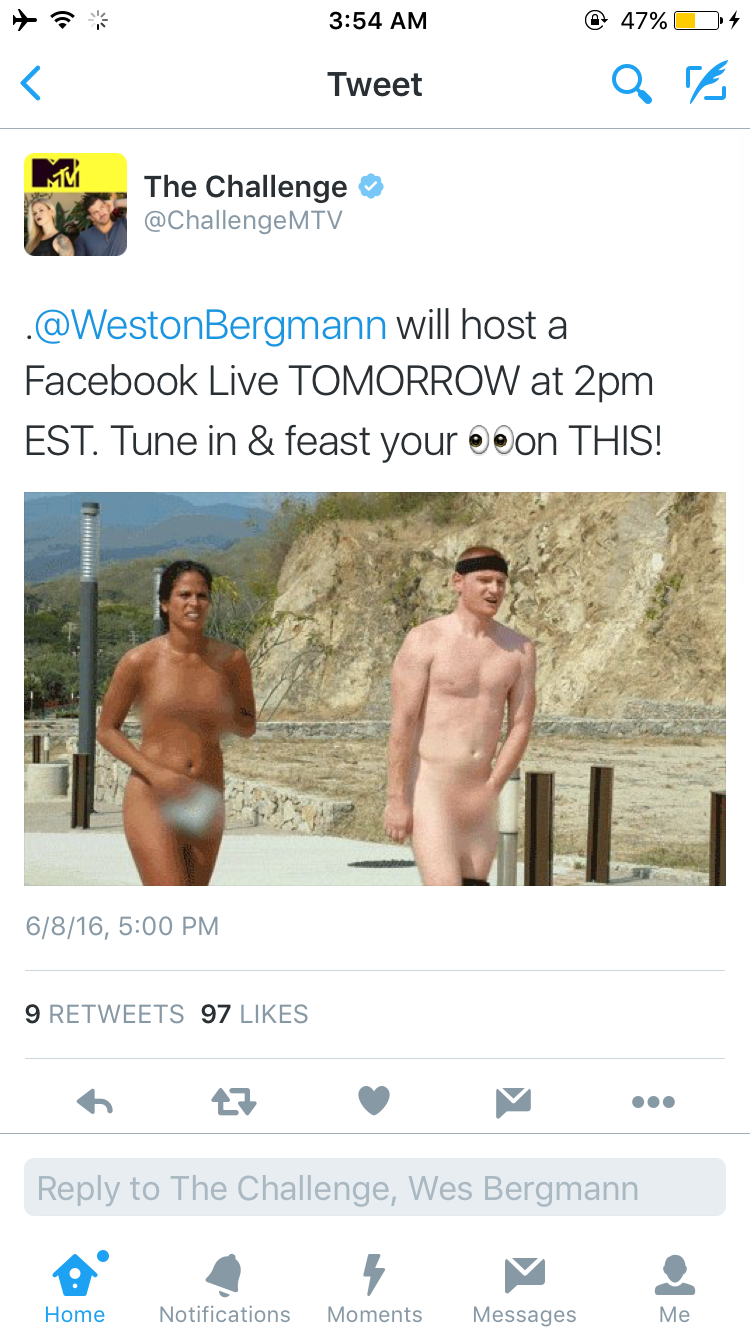Open the search magnifier icon
The image size is (750, 1334).
[631, 84]
